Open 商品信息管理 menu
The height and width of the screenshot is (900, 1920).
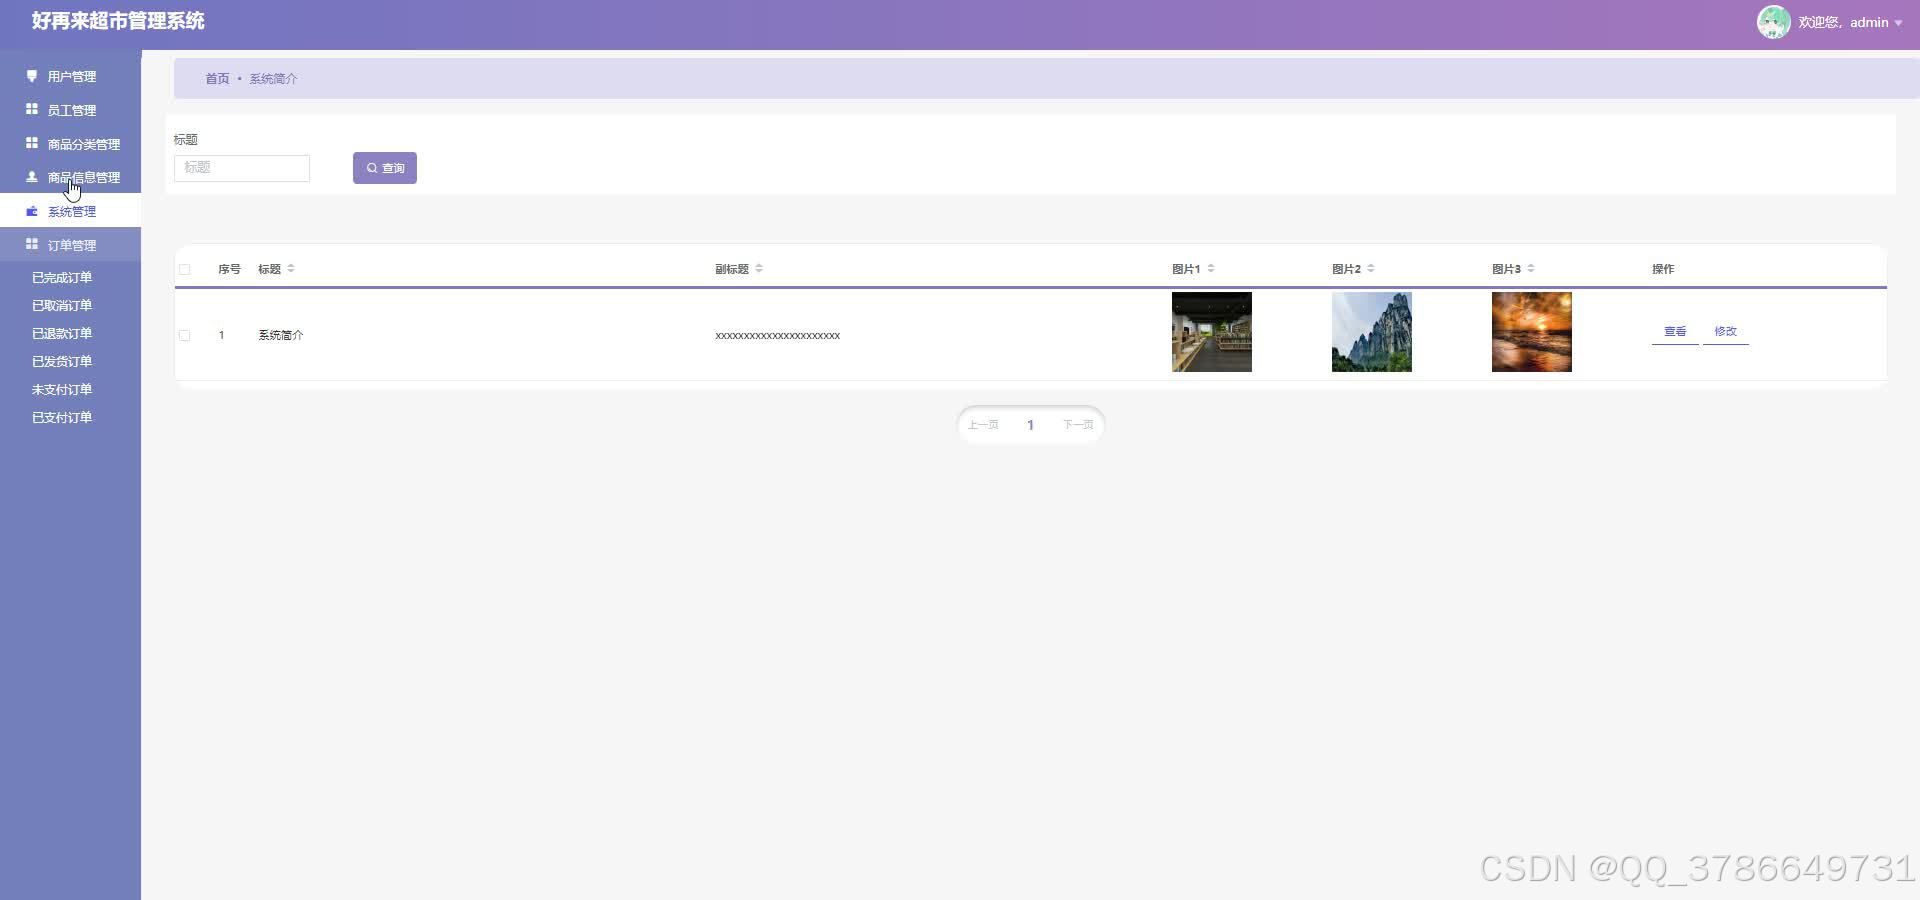70,177
